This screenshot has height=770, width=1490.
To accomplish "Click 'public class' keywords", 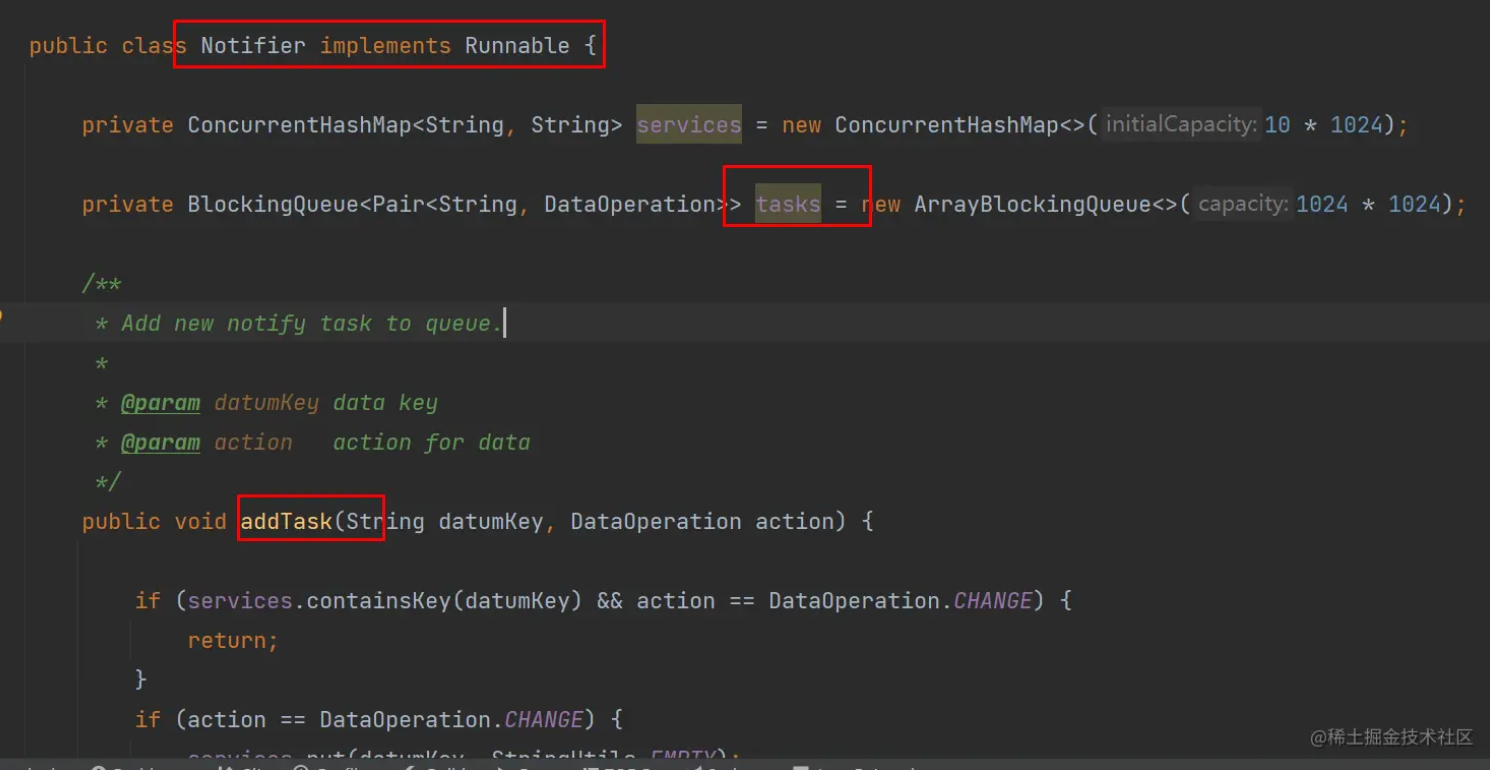I will click(108, 46).
